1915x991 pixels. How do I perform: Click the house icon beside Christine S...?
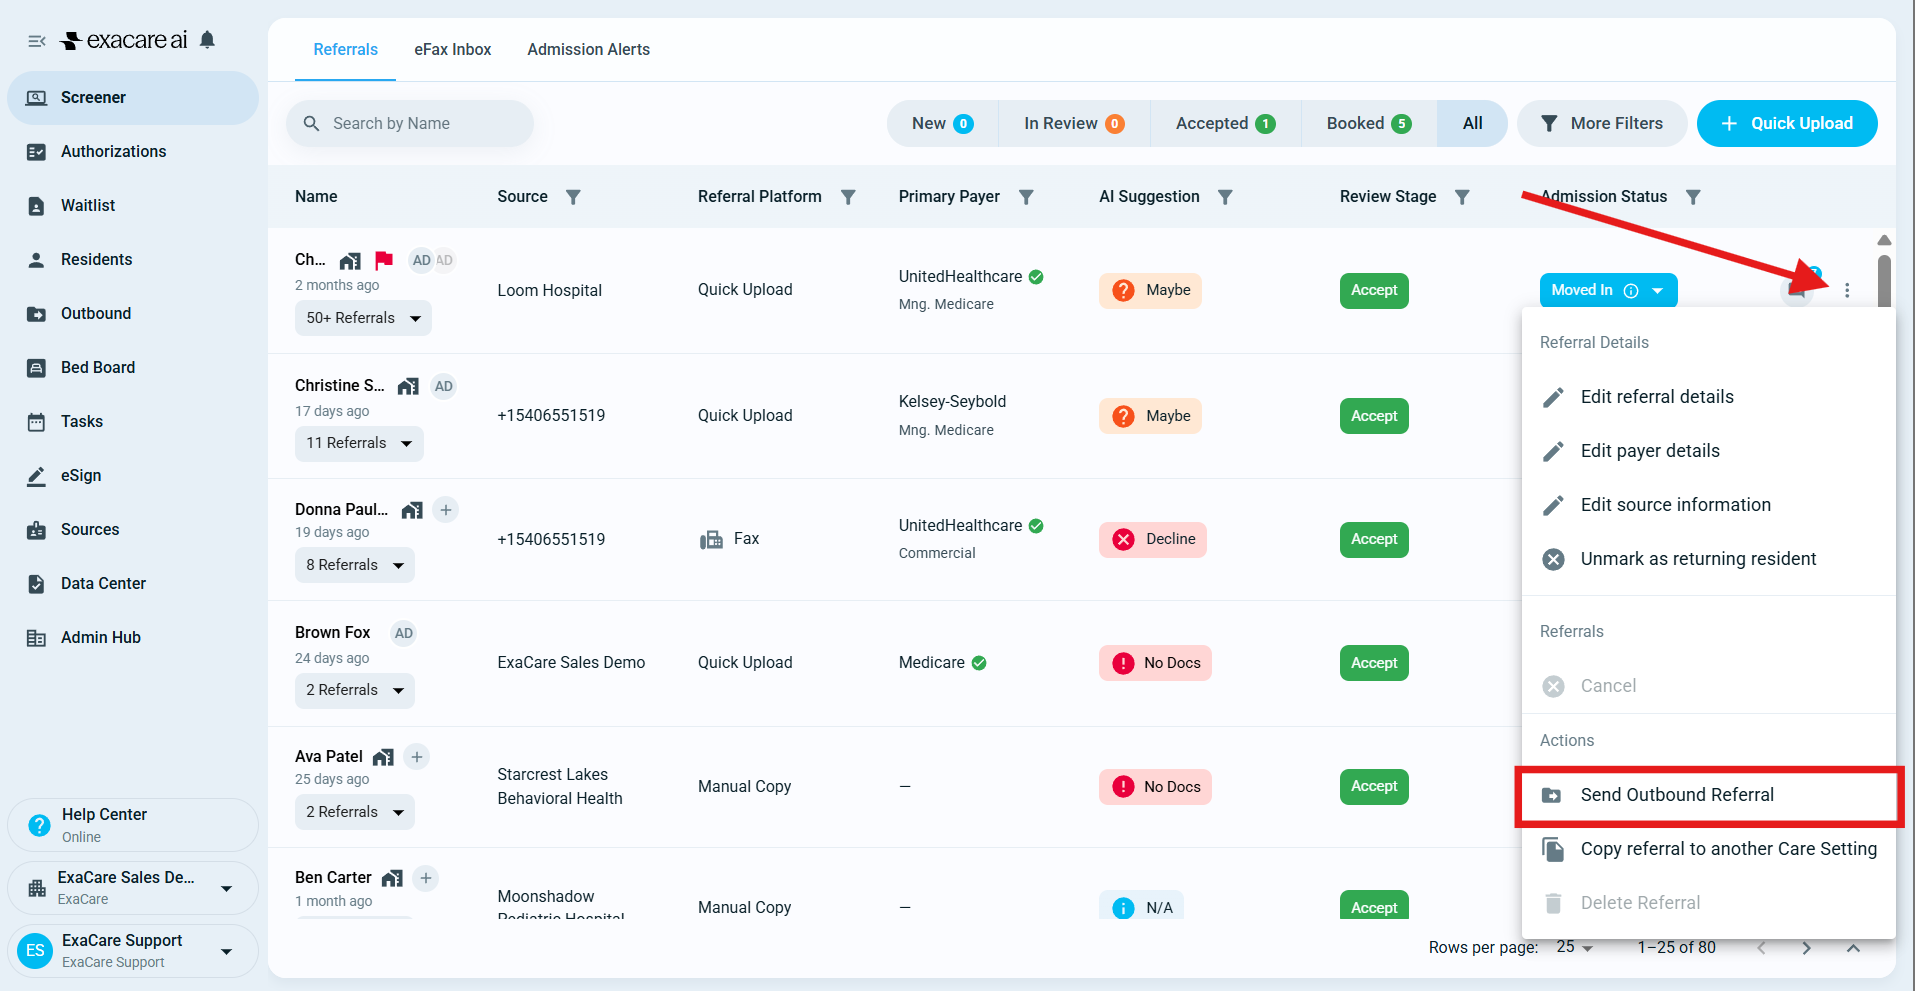(408, 387)
